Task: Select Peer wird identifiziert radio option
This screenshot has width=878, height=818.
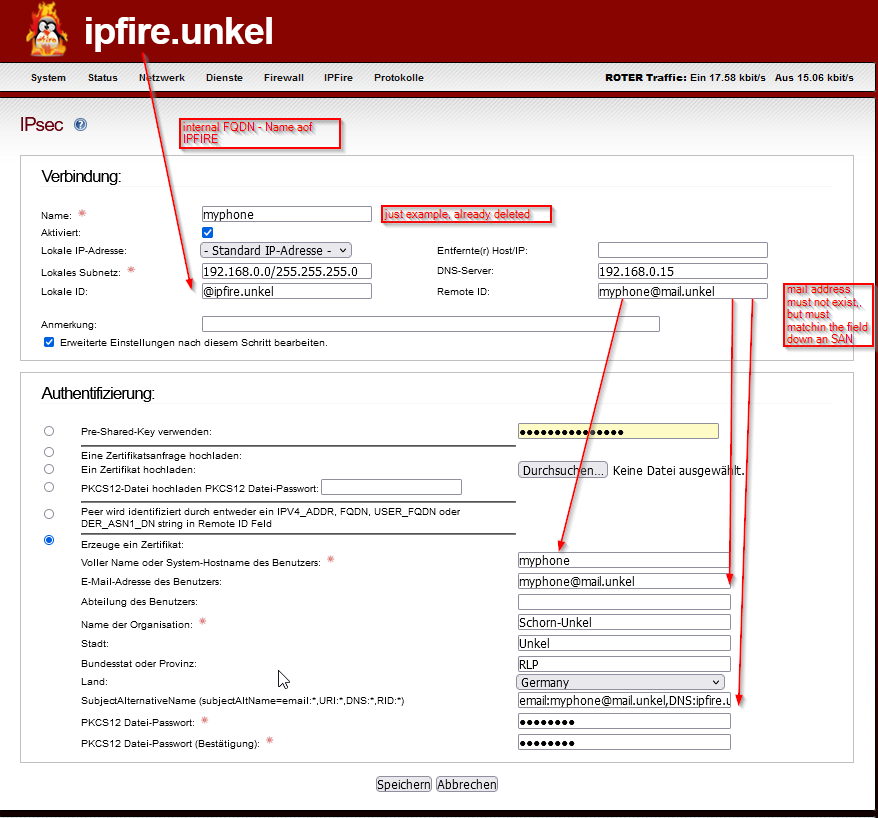Action: pos(49,514)
